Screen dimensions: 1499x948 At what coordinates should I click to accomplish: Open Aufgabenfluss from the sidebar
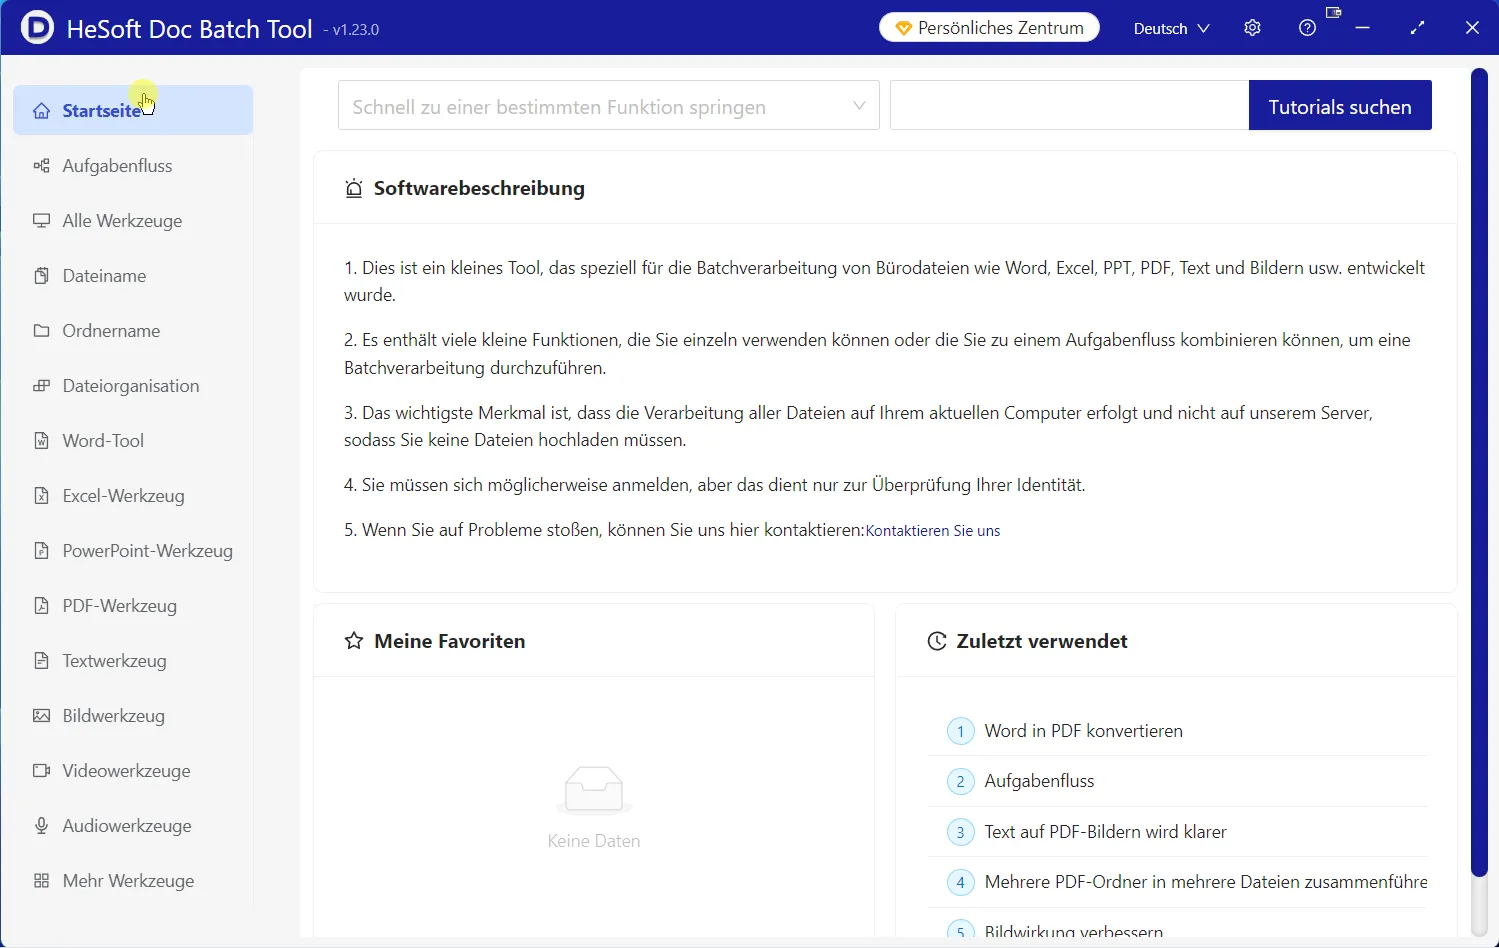coord(133,166)
